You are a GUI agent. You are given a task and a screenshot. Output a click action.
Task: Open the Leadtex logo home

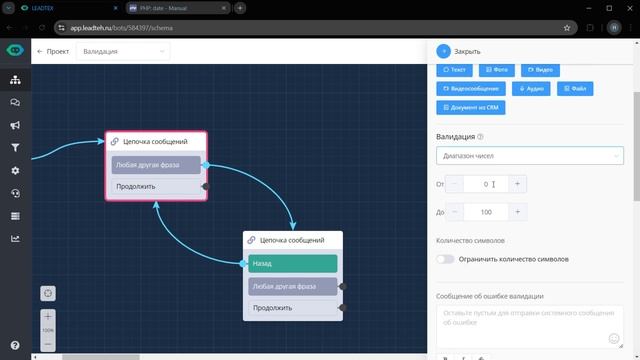[15, 50]
